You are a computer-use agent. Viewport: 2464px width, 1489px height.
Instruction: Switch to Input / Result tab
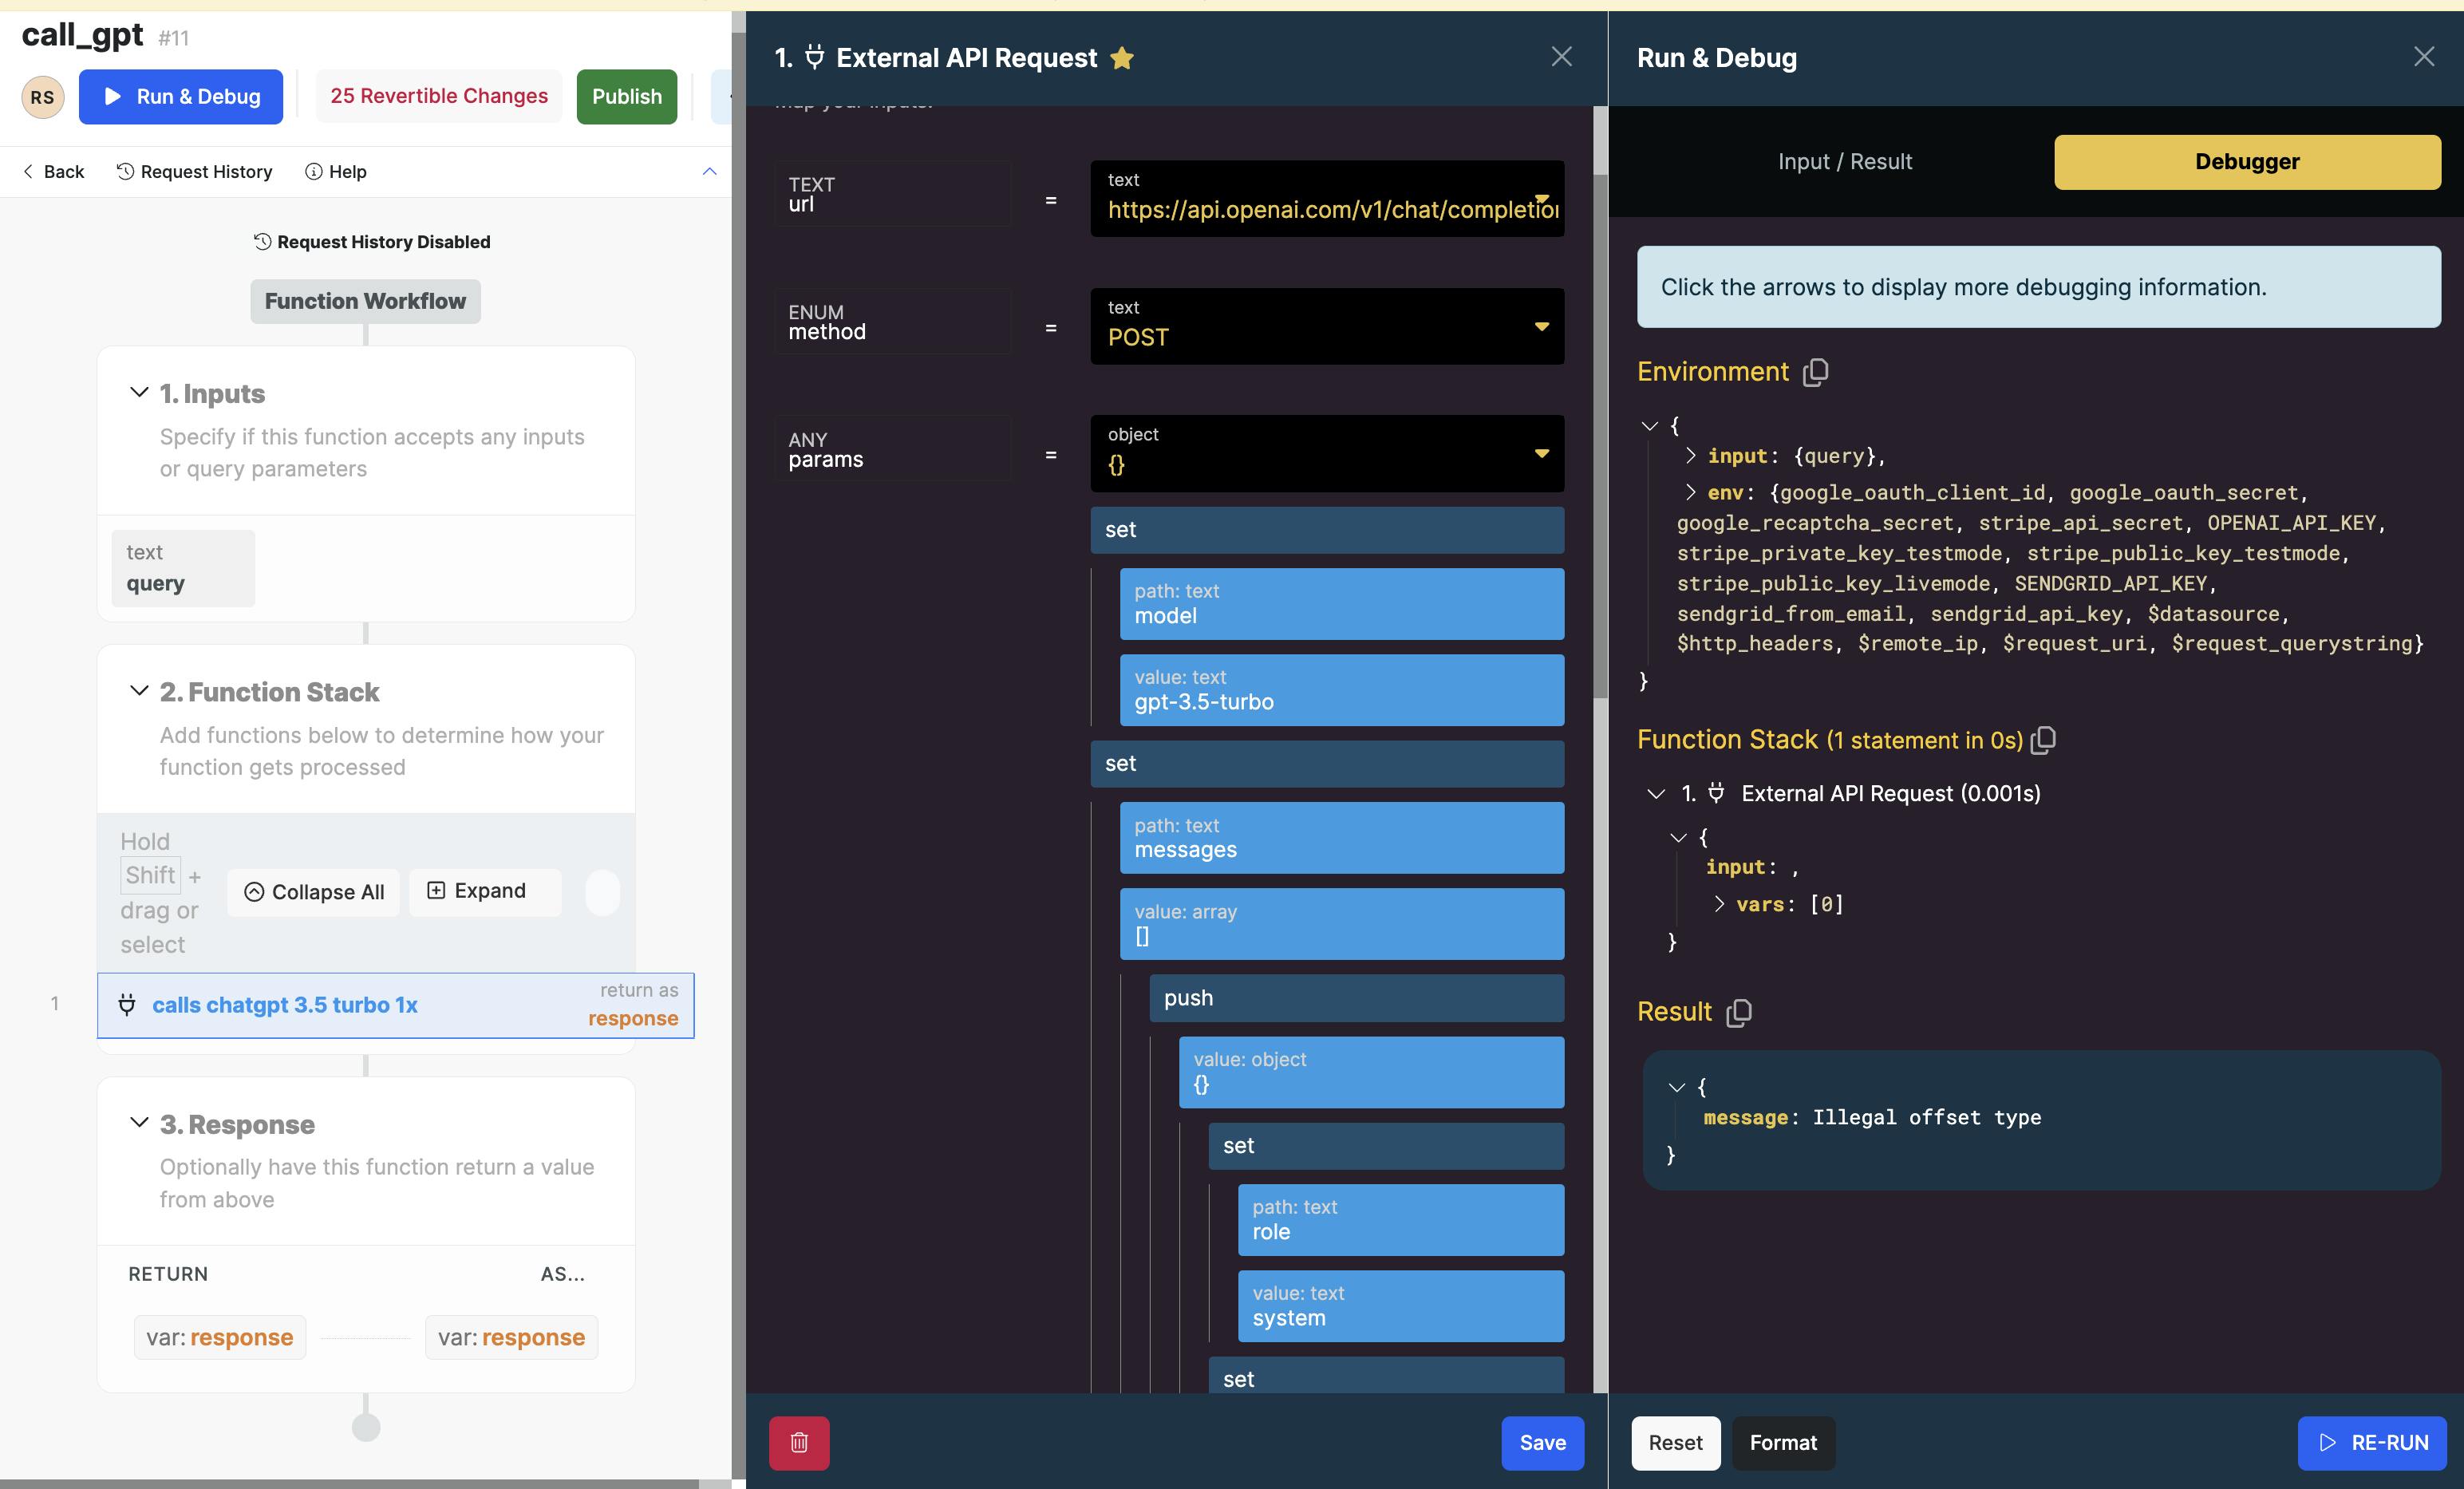click(1844, 162)
